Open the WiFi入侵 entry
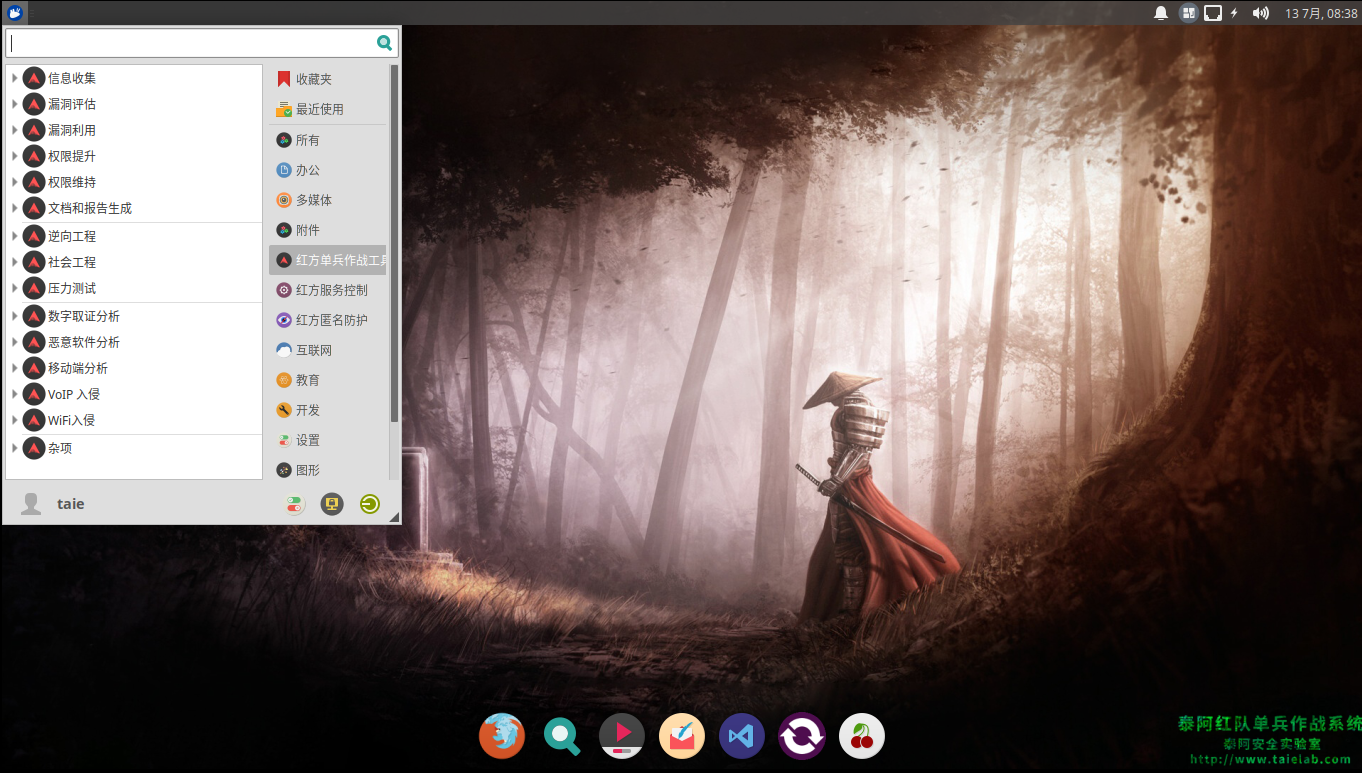Viewport: 1362px width, 773px height. click(134, 420)
